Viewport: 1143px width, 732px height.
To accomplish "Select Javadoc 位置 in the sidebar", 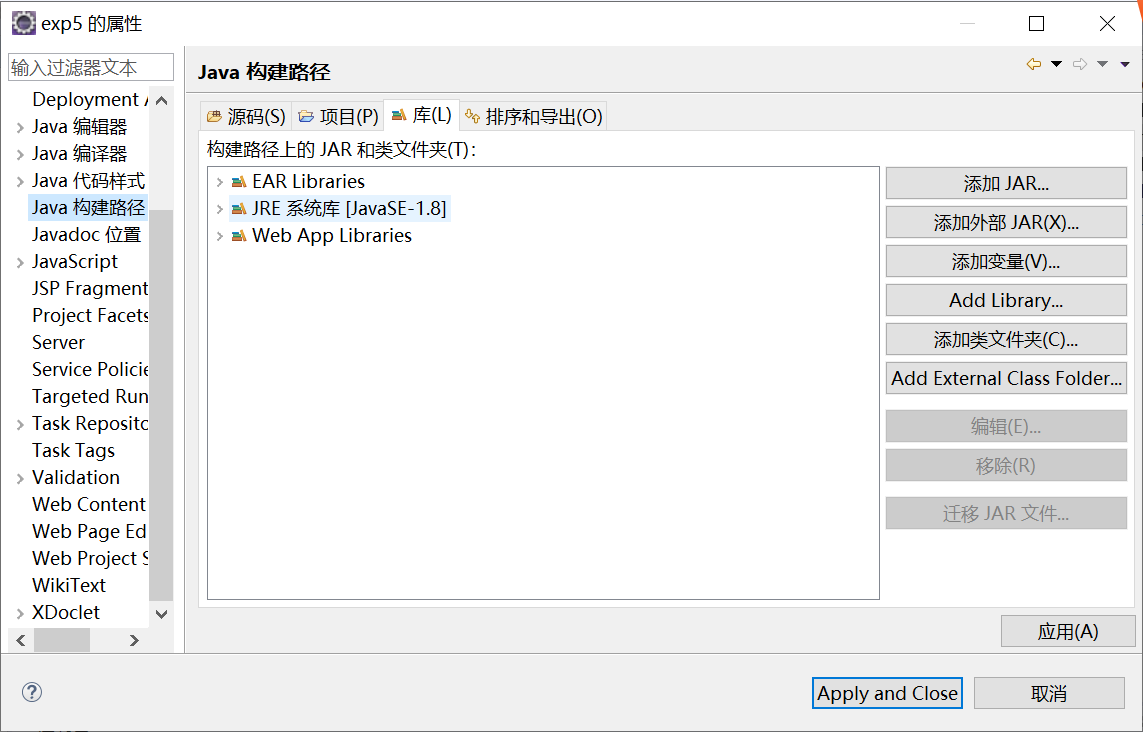I will point(86,235).
